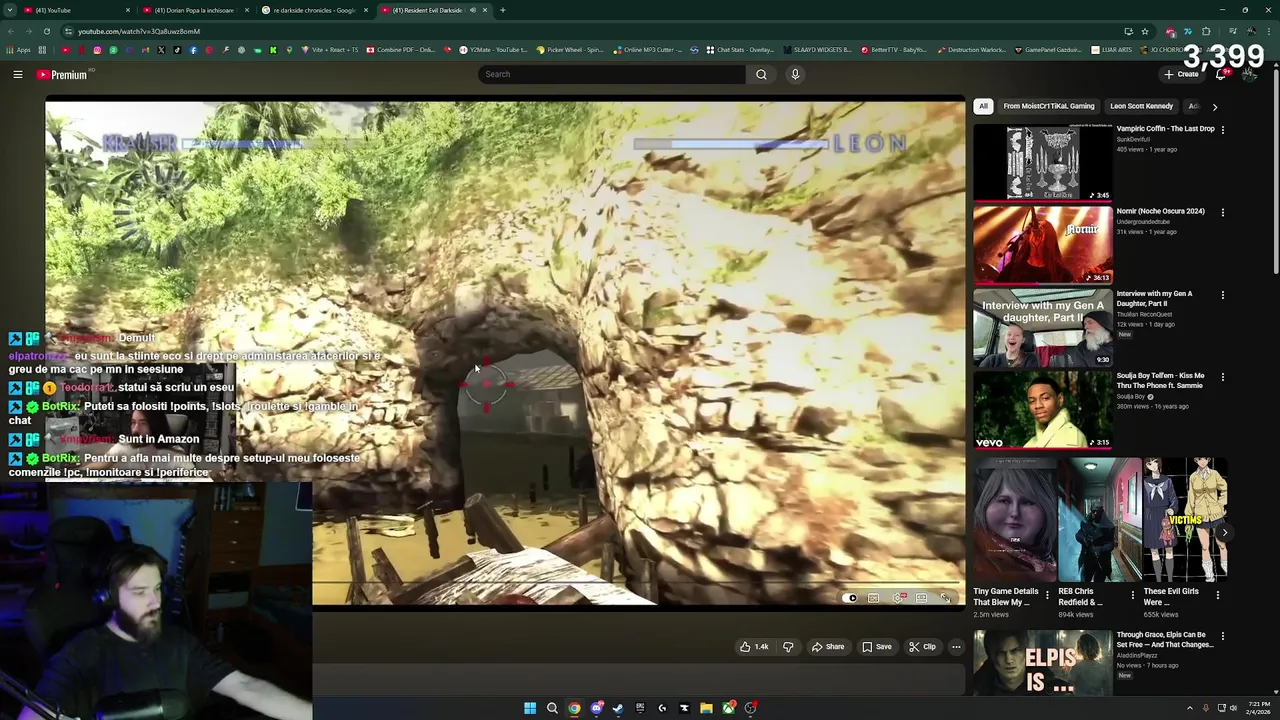The height and width of the screenshot is (720, 1280).
Task: Select the From MoistCr1TiKaL Gaming chip
Action: pyautogui.click(x=1048, y=106)
